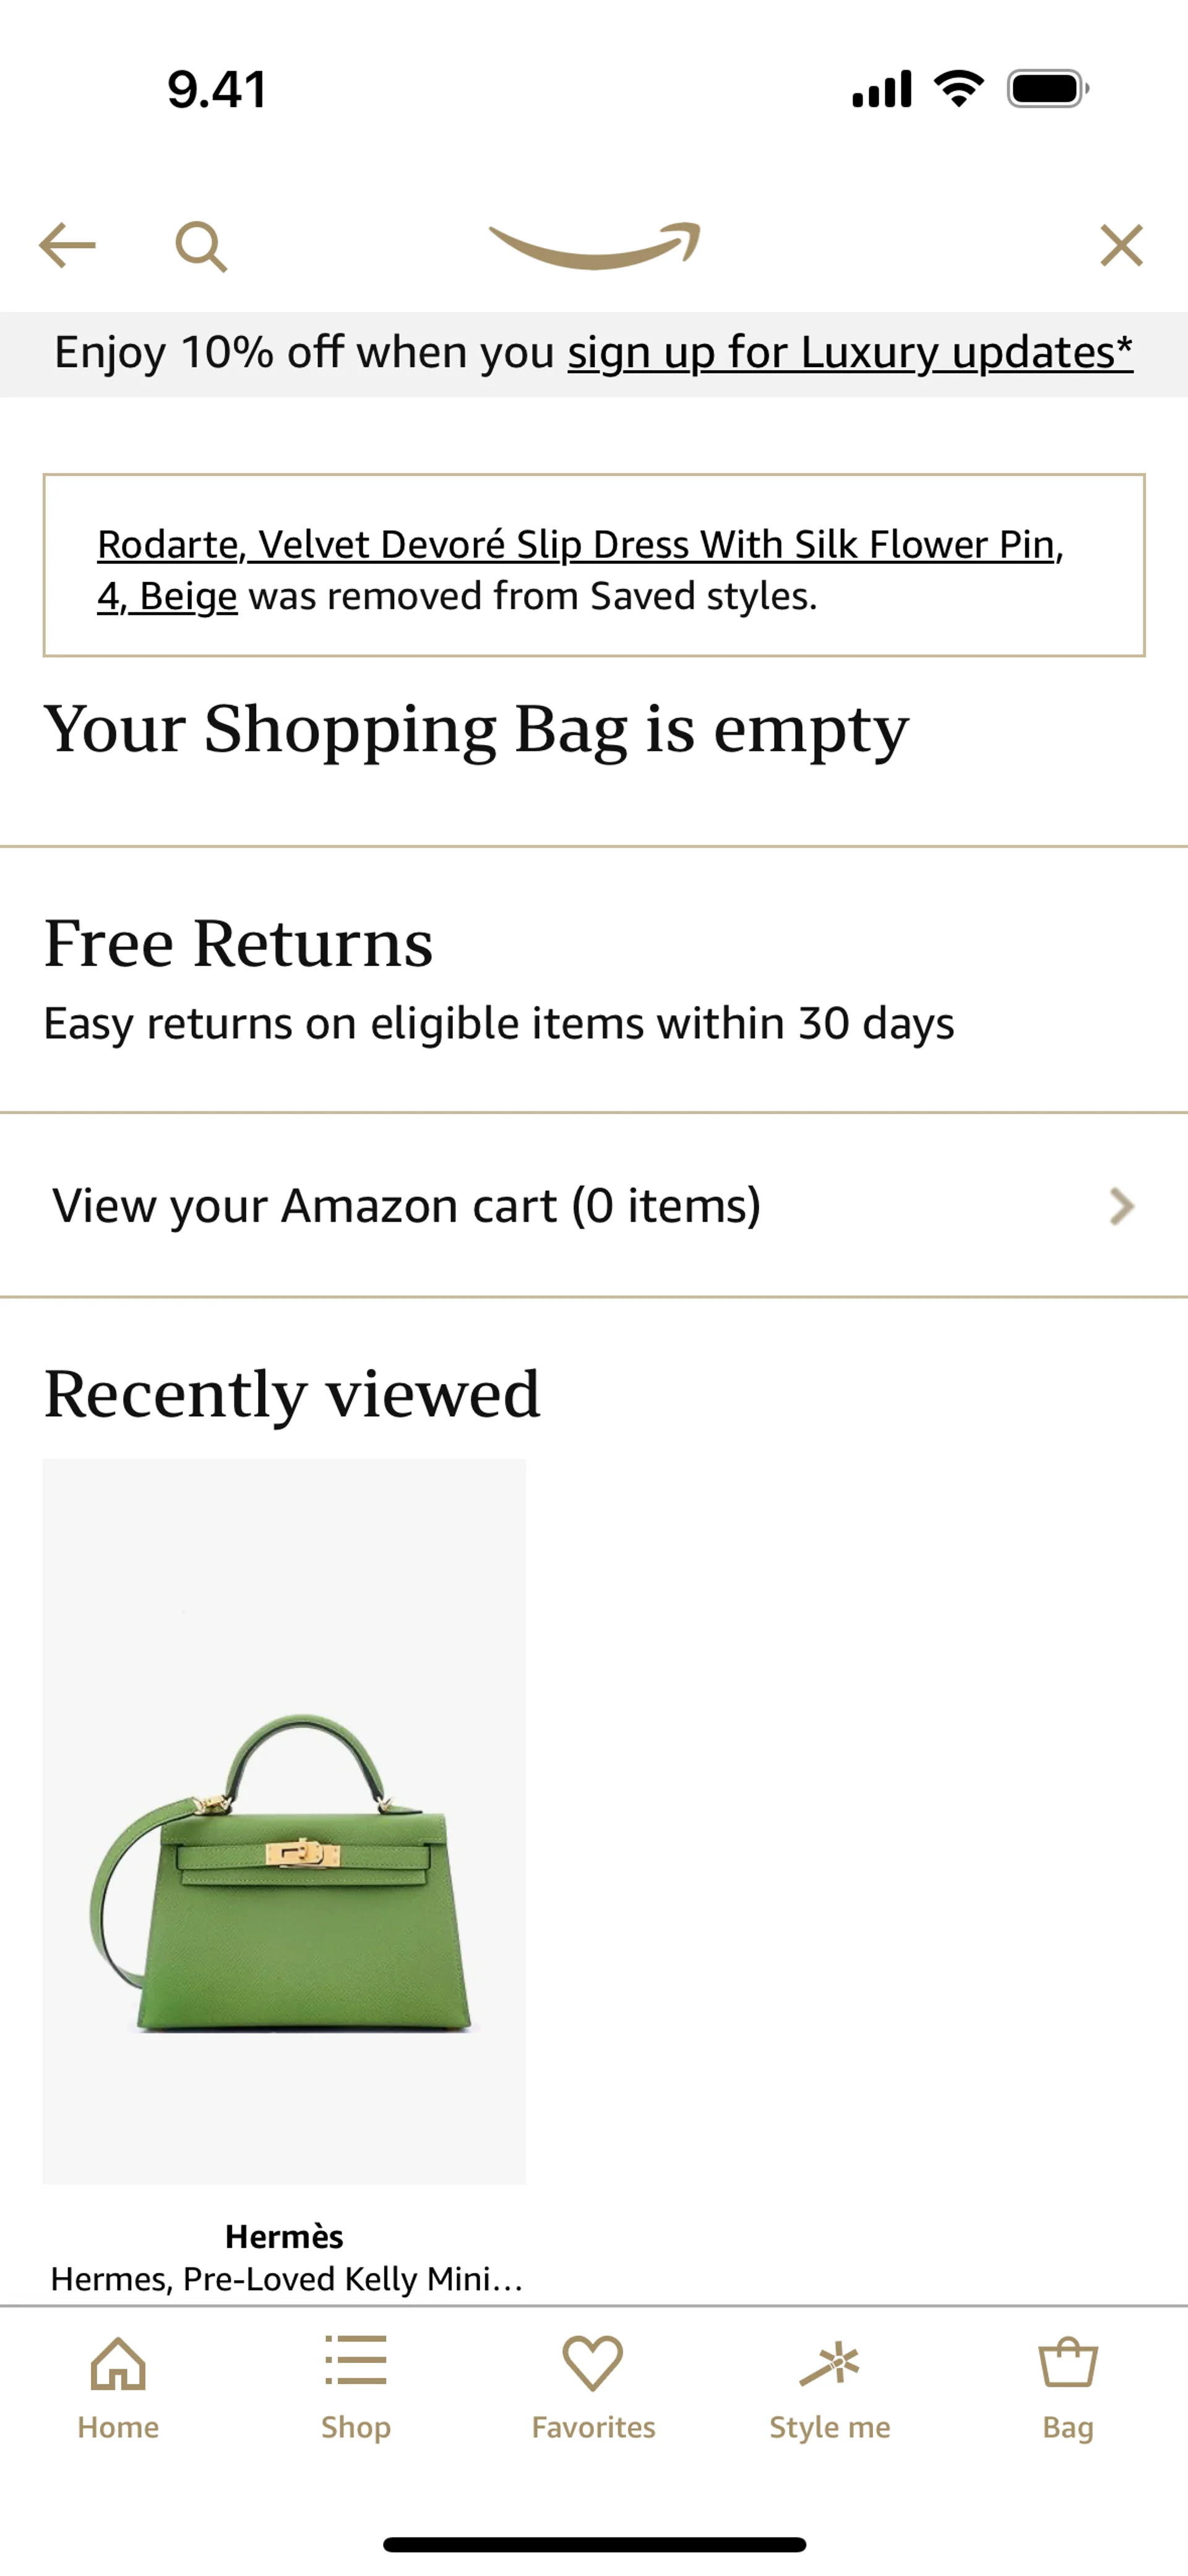Screen dimensions: 1188x2576
Task: Tap the back arrow icon
Action: tap(67, 246)
